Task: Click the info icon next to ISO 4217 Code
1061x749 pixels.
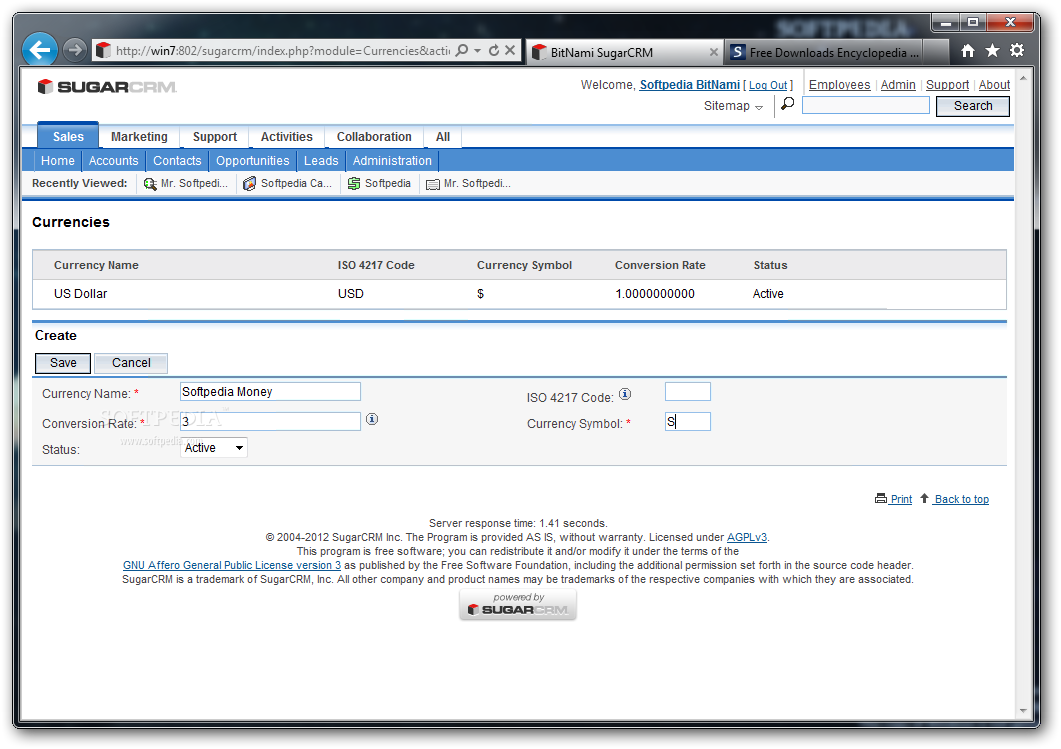Action: (x=625, y=394)
